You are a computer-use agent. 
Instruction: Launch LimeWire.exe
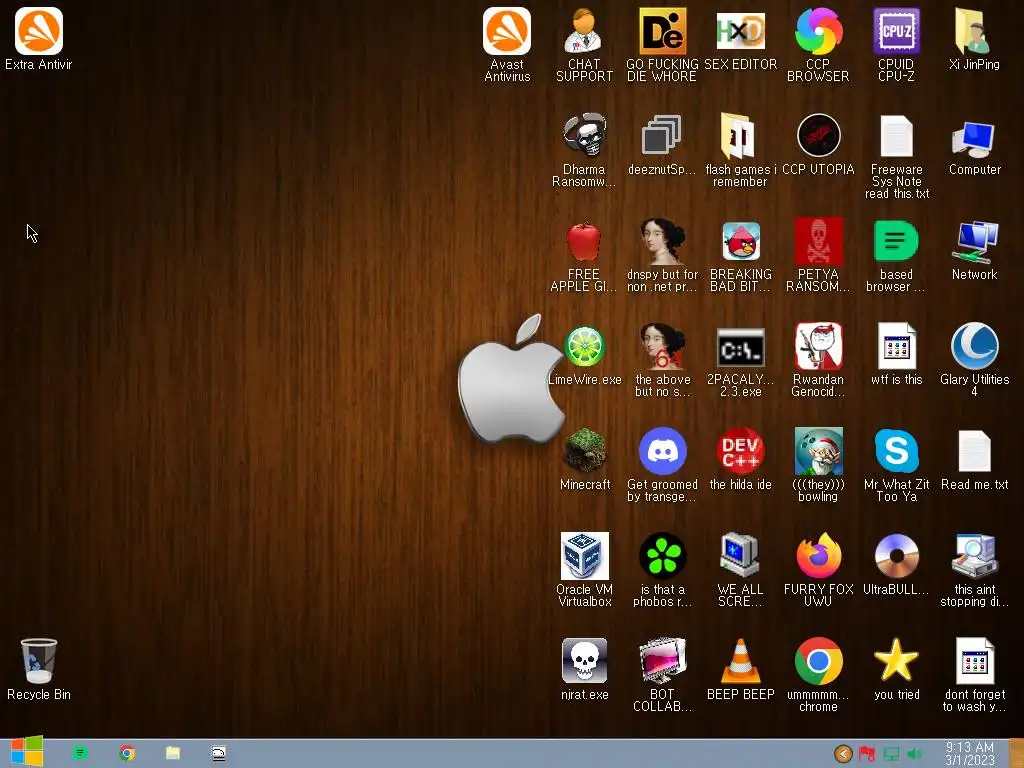[584, 355]
